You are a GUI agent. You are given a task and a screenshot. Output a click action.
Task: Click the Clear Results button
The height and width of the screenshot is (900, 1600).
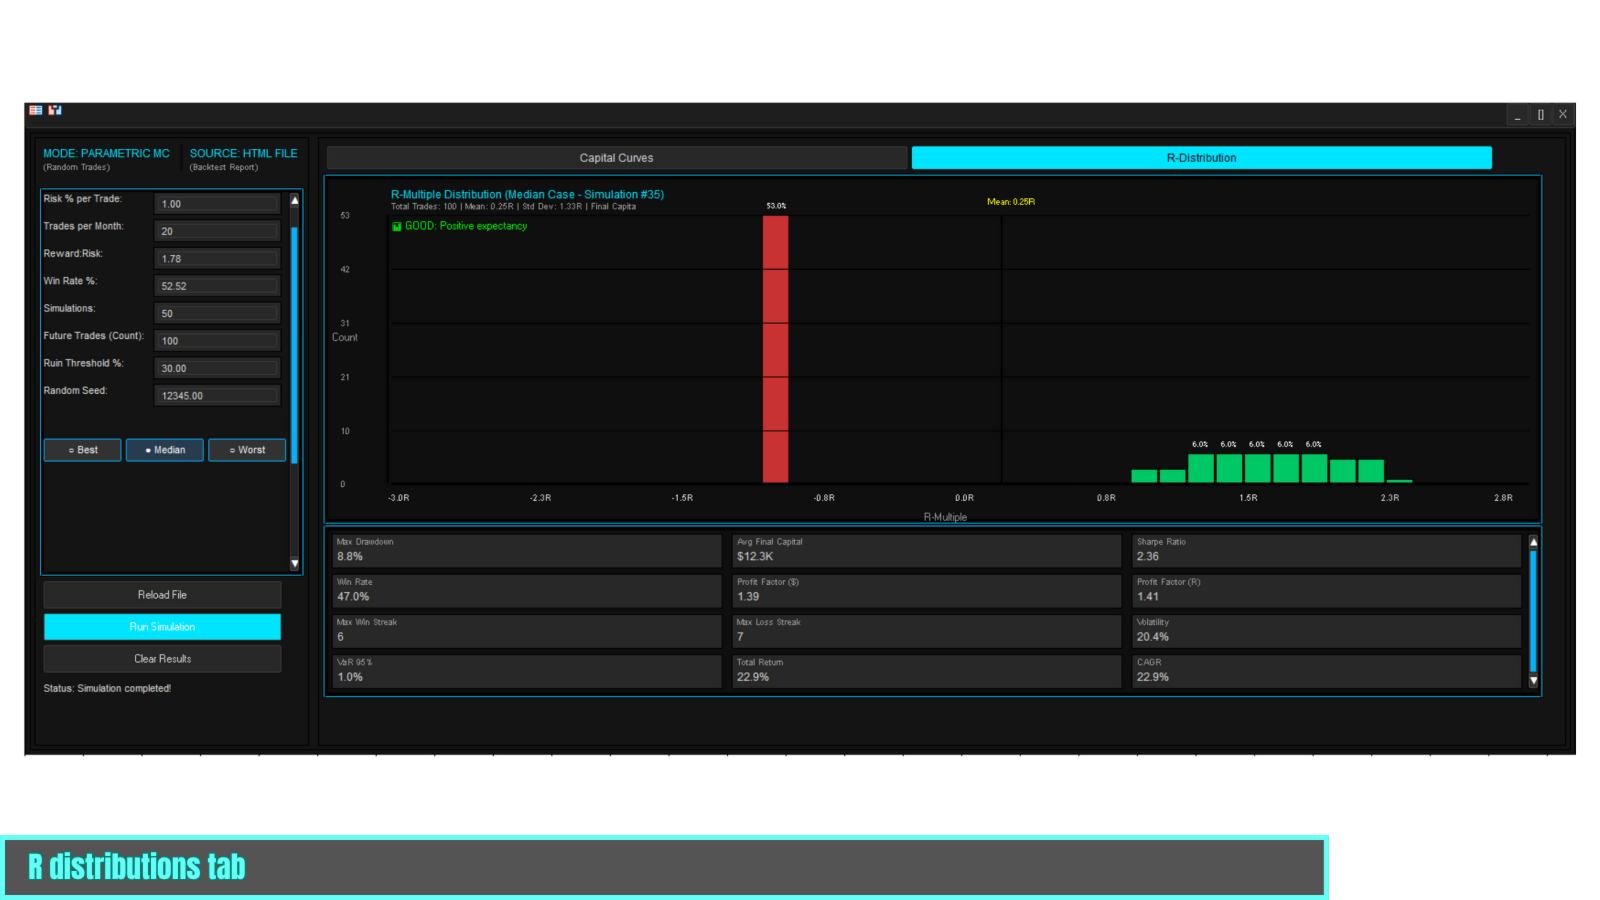click(162, 659)
